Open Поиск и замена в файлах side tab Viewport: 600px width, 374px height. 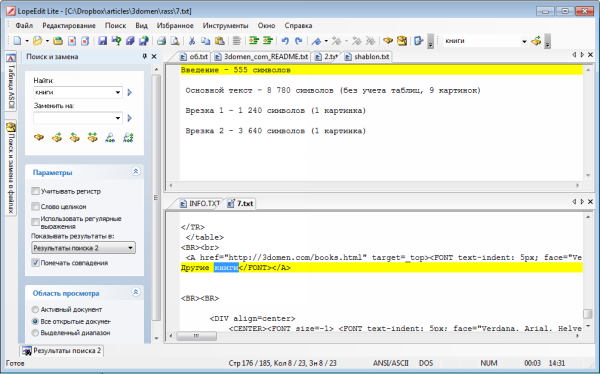[x=11, y=168]
